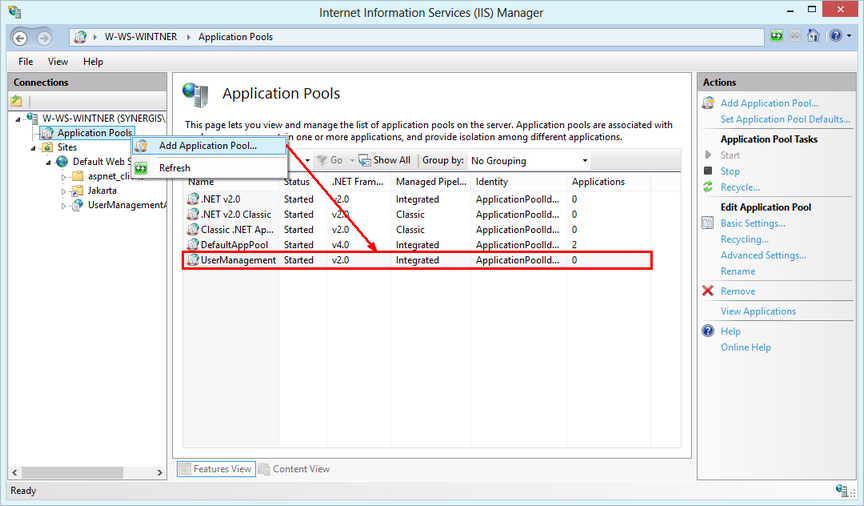Click the Add Application Pool action link
864x506 pixels.
click(769, 103)
